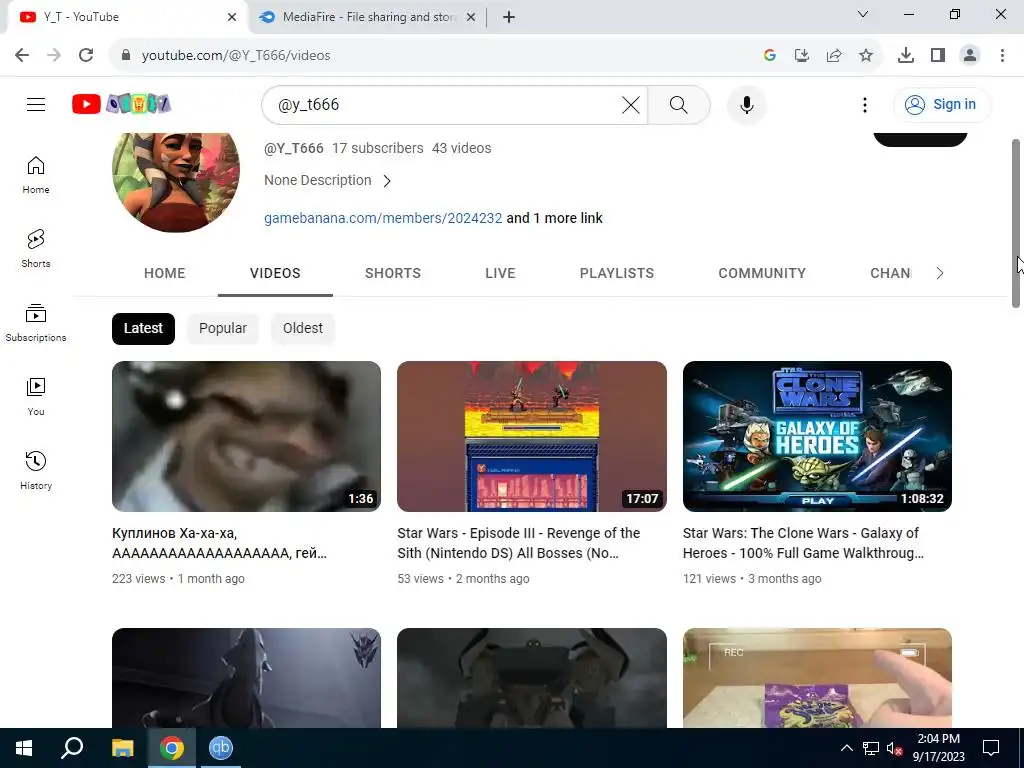Open the YouTube hamburger guide menu
Viewport: 1024px width, 768px height.
point(36,104)
